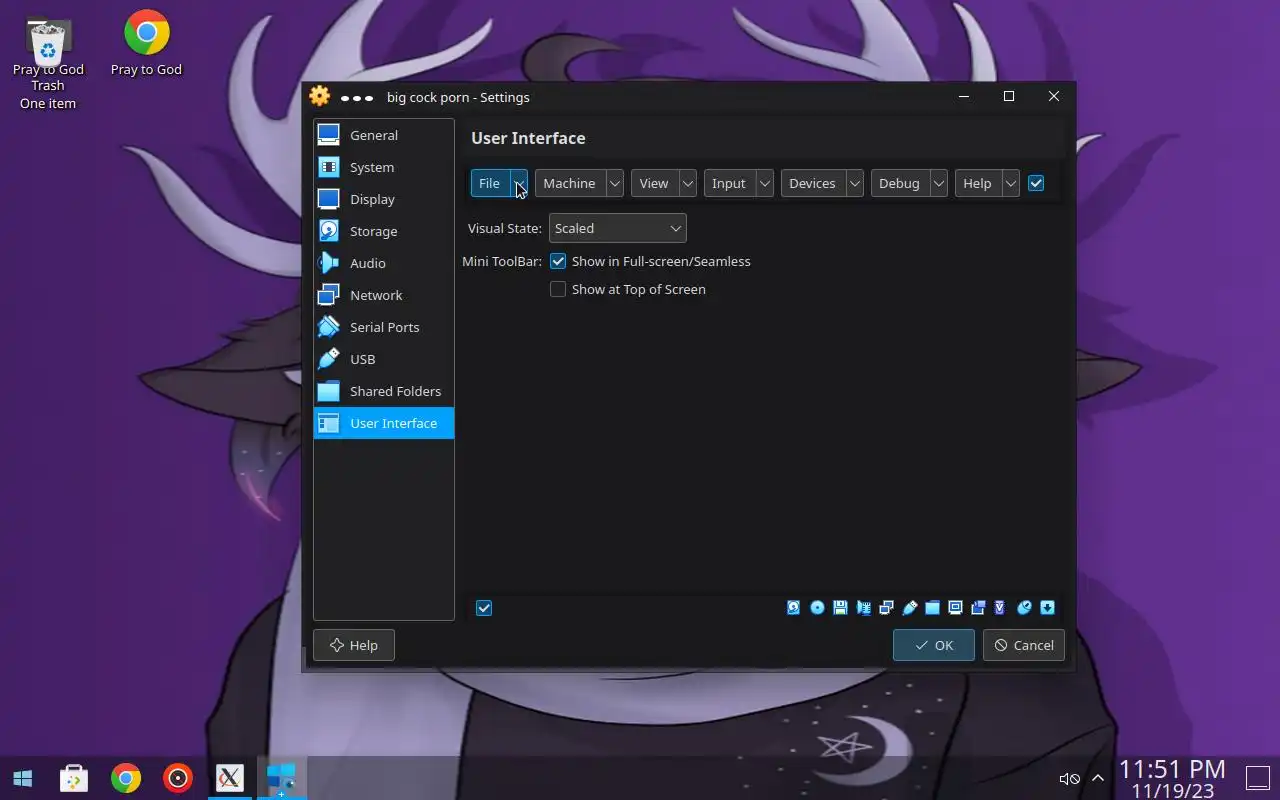The image size is (1280, 800).
Task: Toggle the status bar enabled checkbox
Action: [x=484, y=608]
